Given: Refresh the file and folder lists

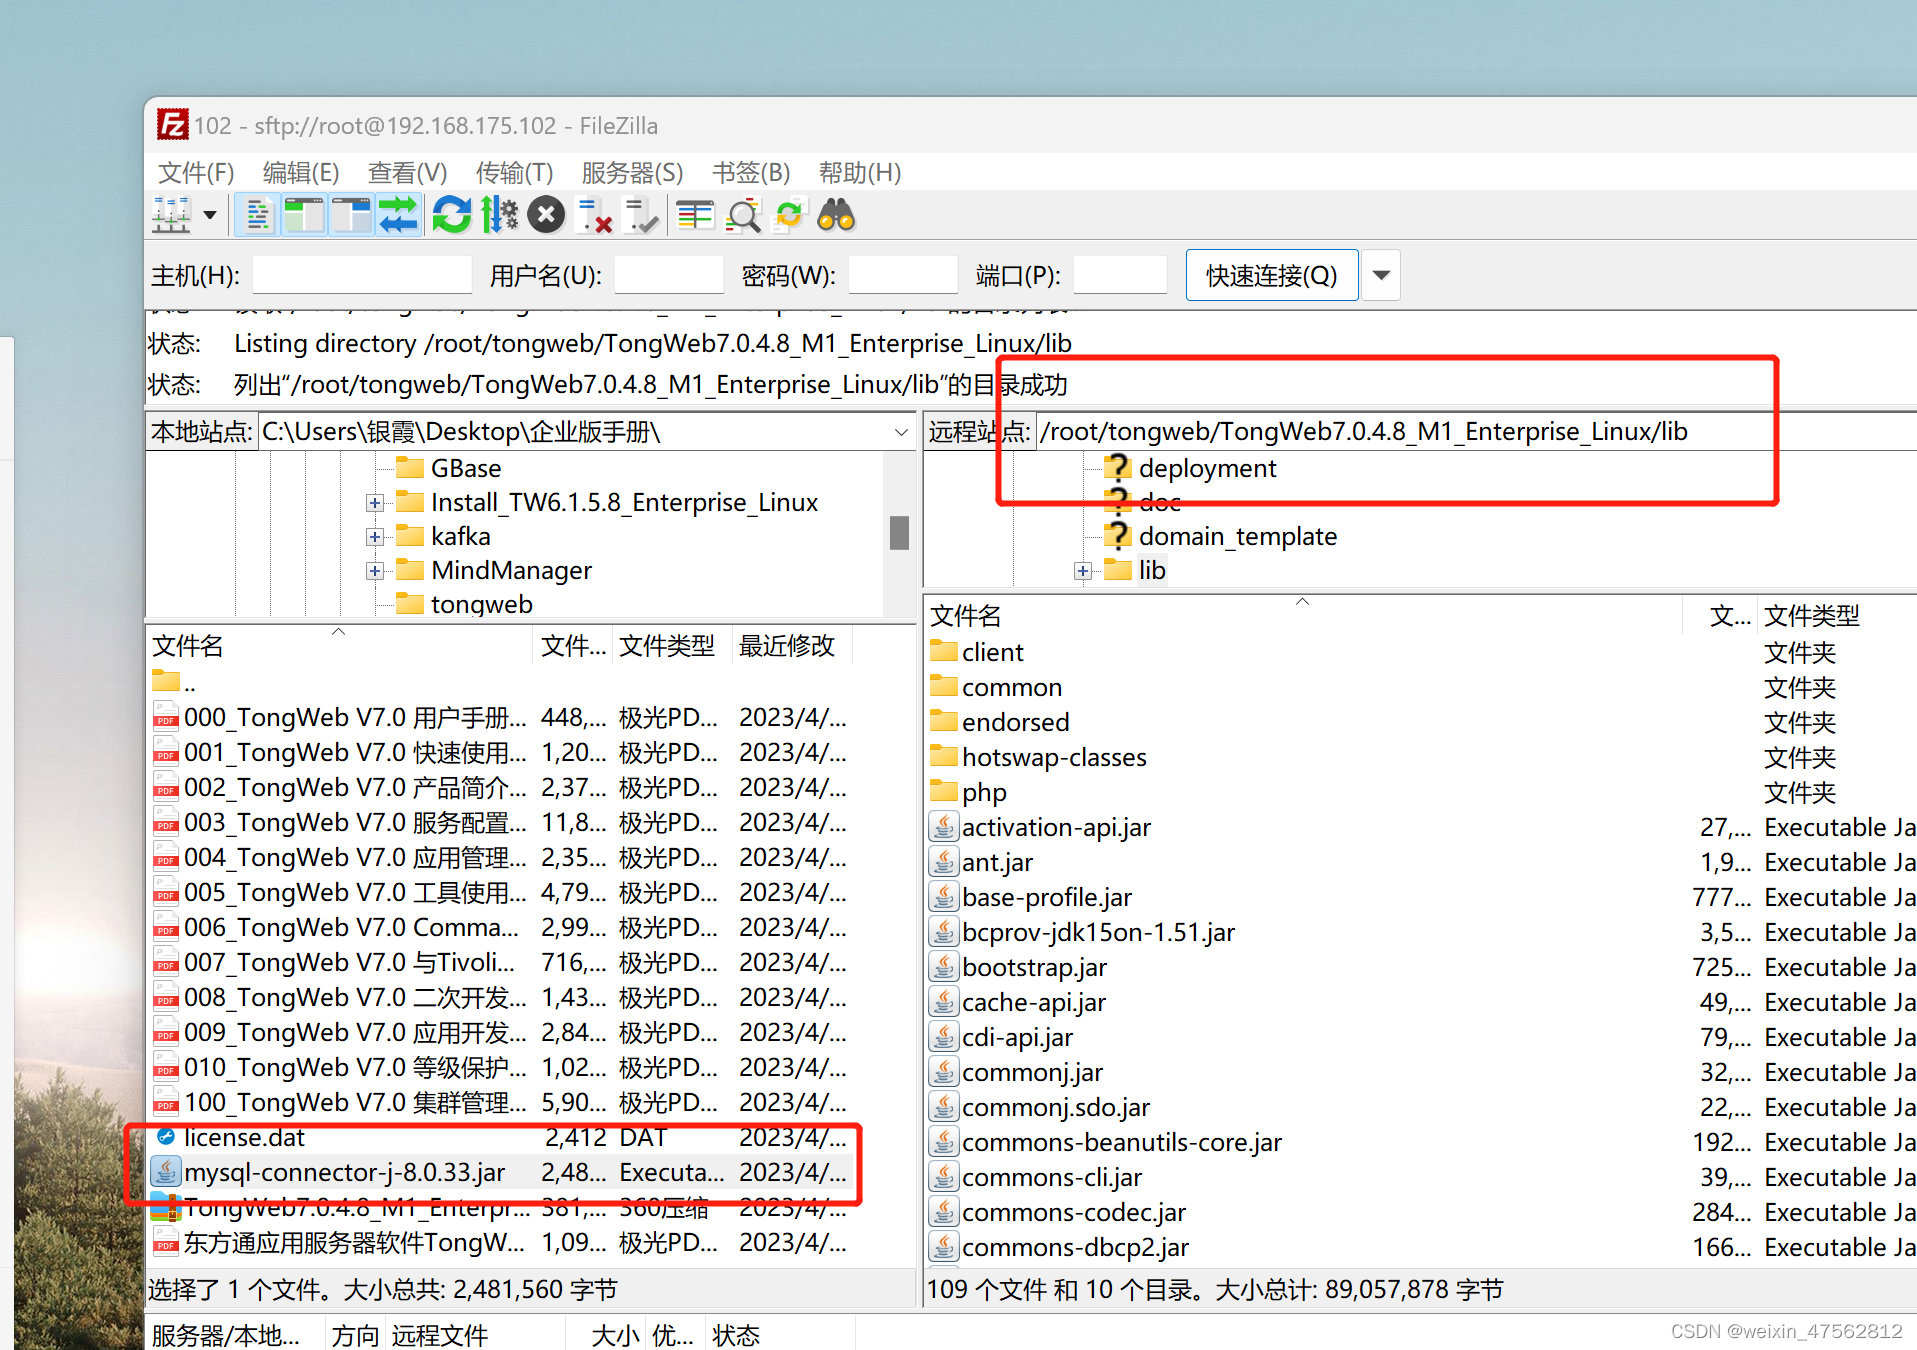Looking at the screenshot, I should click(x=452, y=215).
